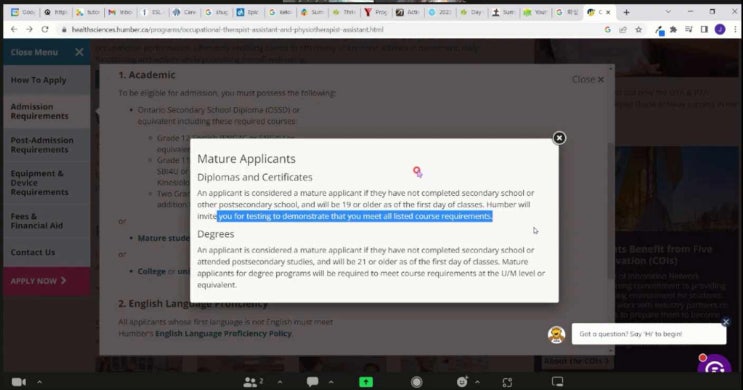Viewport: 743px width, 390px height.
Task: Open the Chrome three-dot menu
Action: pos(735,29)
